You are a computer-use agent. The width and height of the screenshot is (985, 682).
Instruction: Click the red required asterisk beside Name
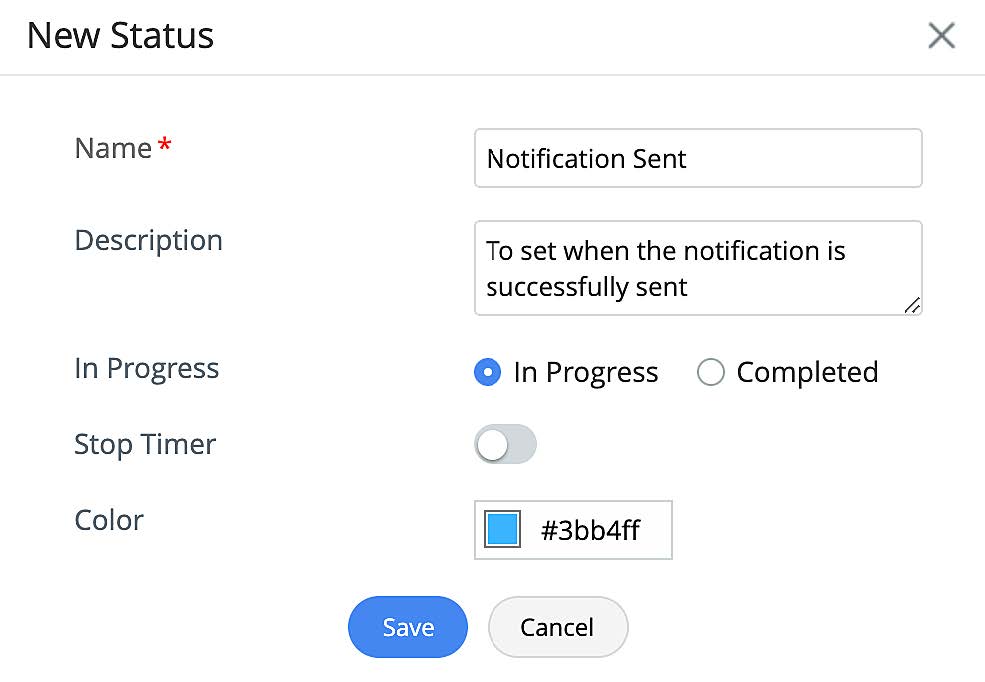(x=165, y=146)
